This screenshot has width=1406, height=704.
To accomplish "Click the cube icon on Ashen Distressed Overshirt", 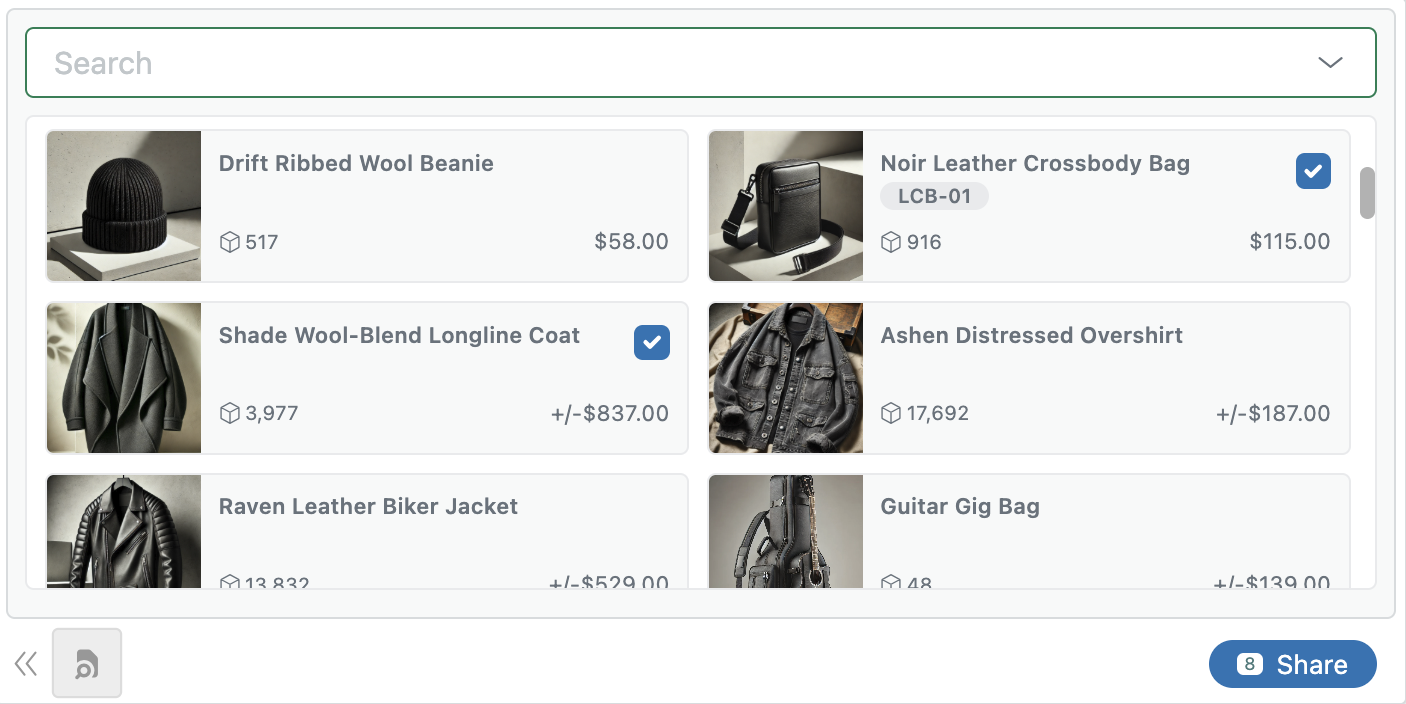I will [892, 413].
